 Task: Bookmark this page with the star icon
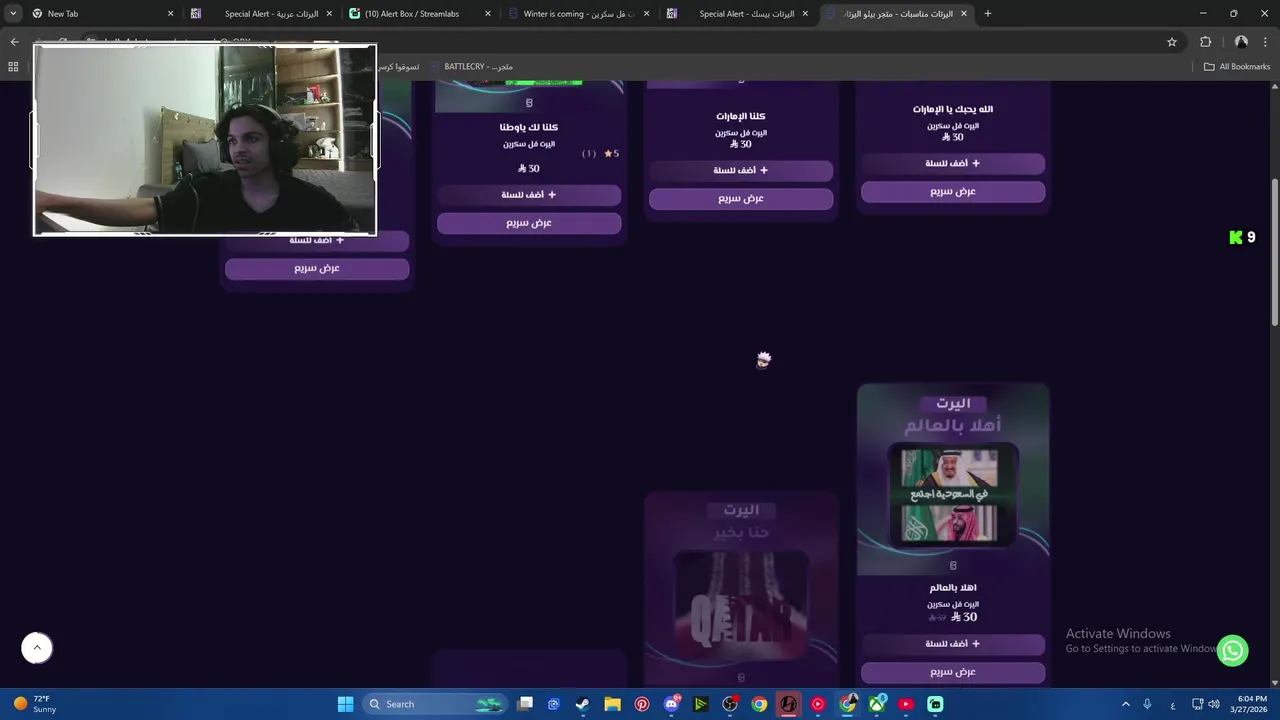[1172, 42]
